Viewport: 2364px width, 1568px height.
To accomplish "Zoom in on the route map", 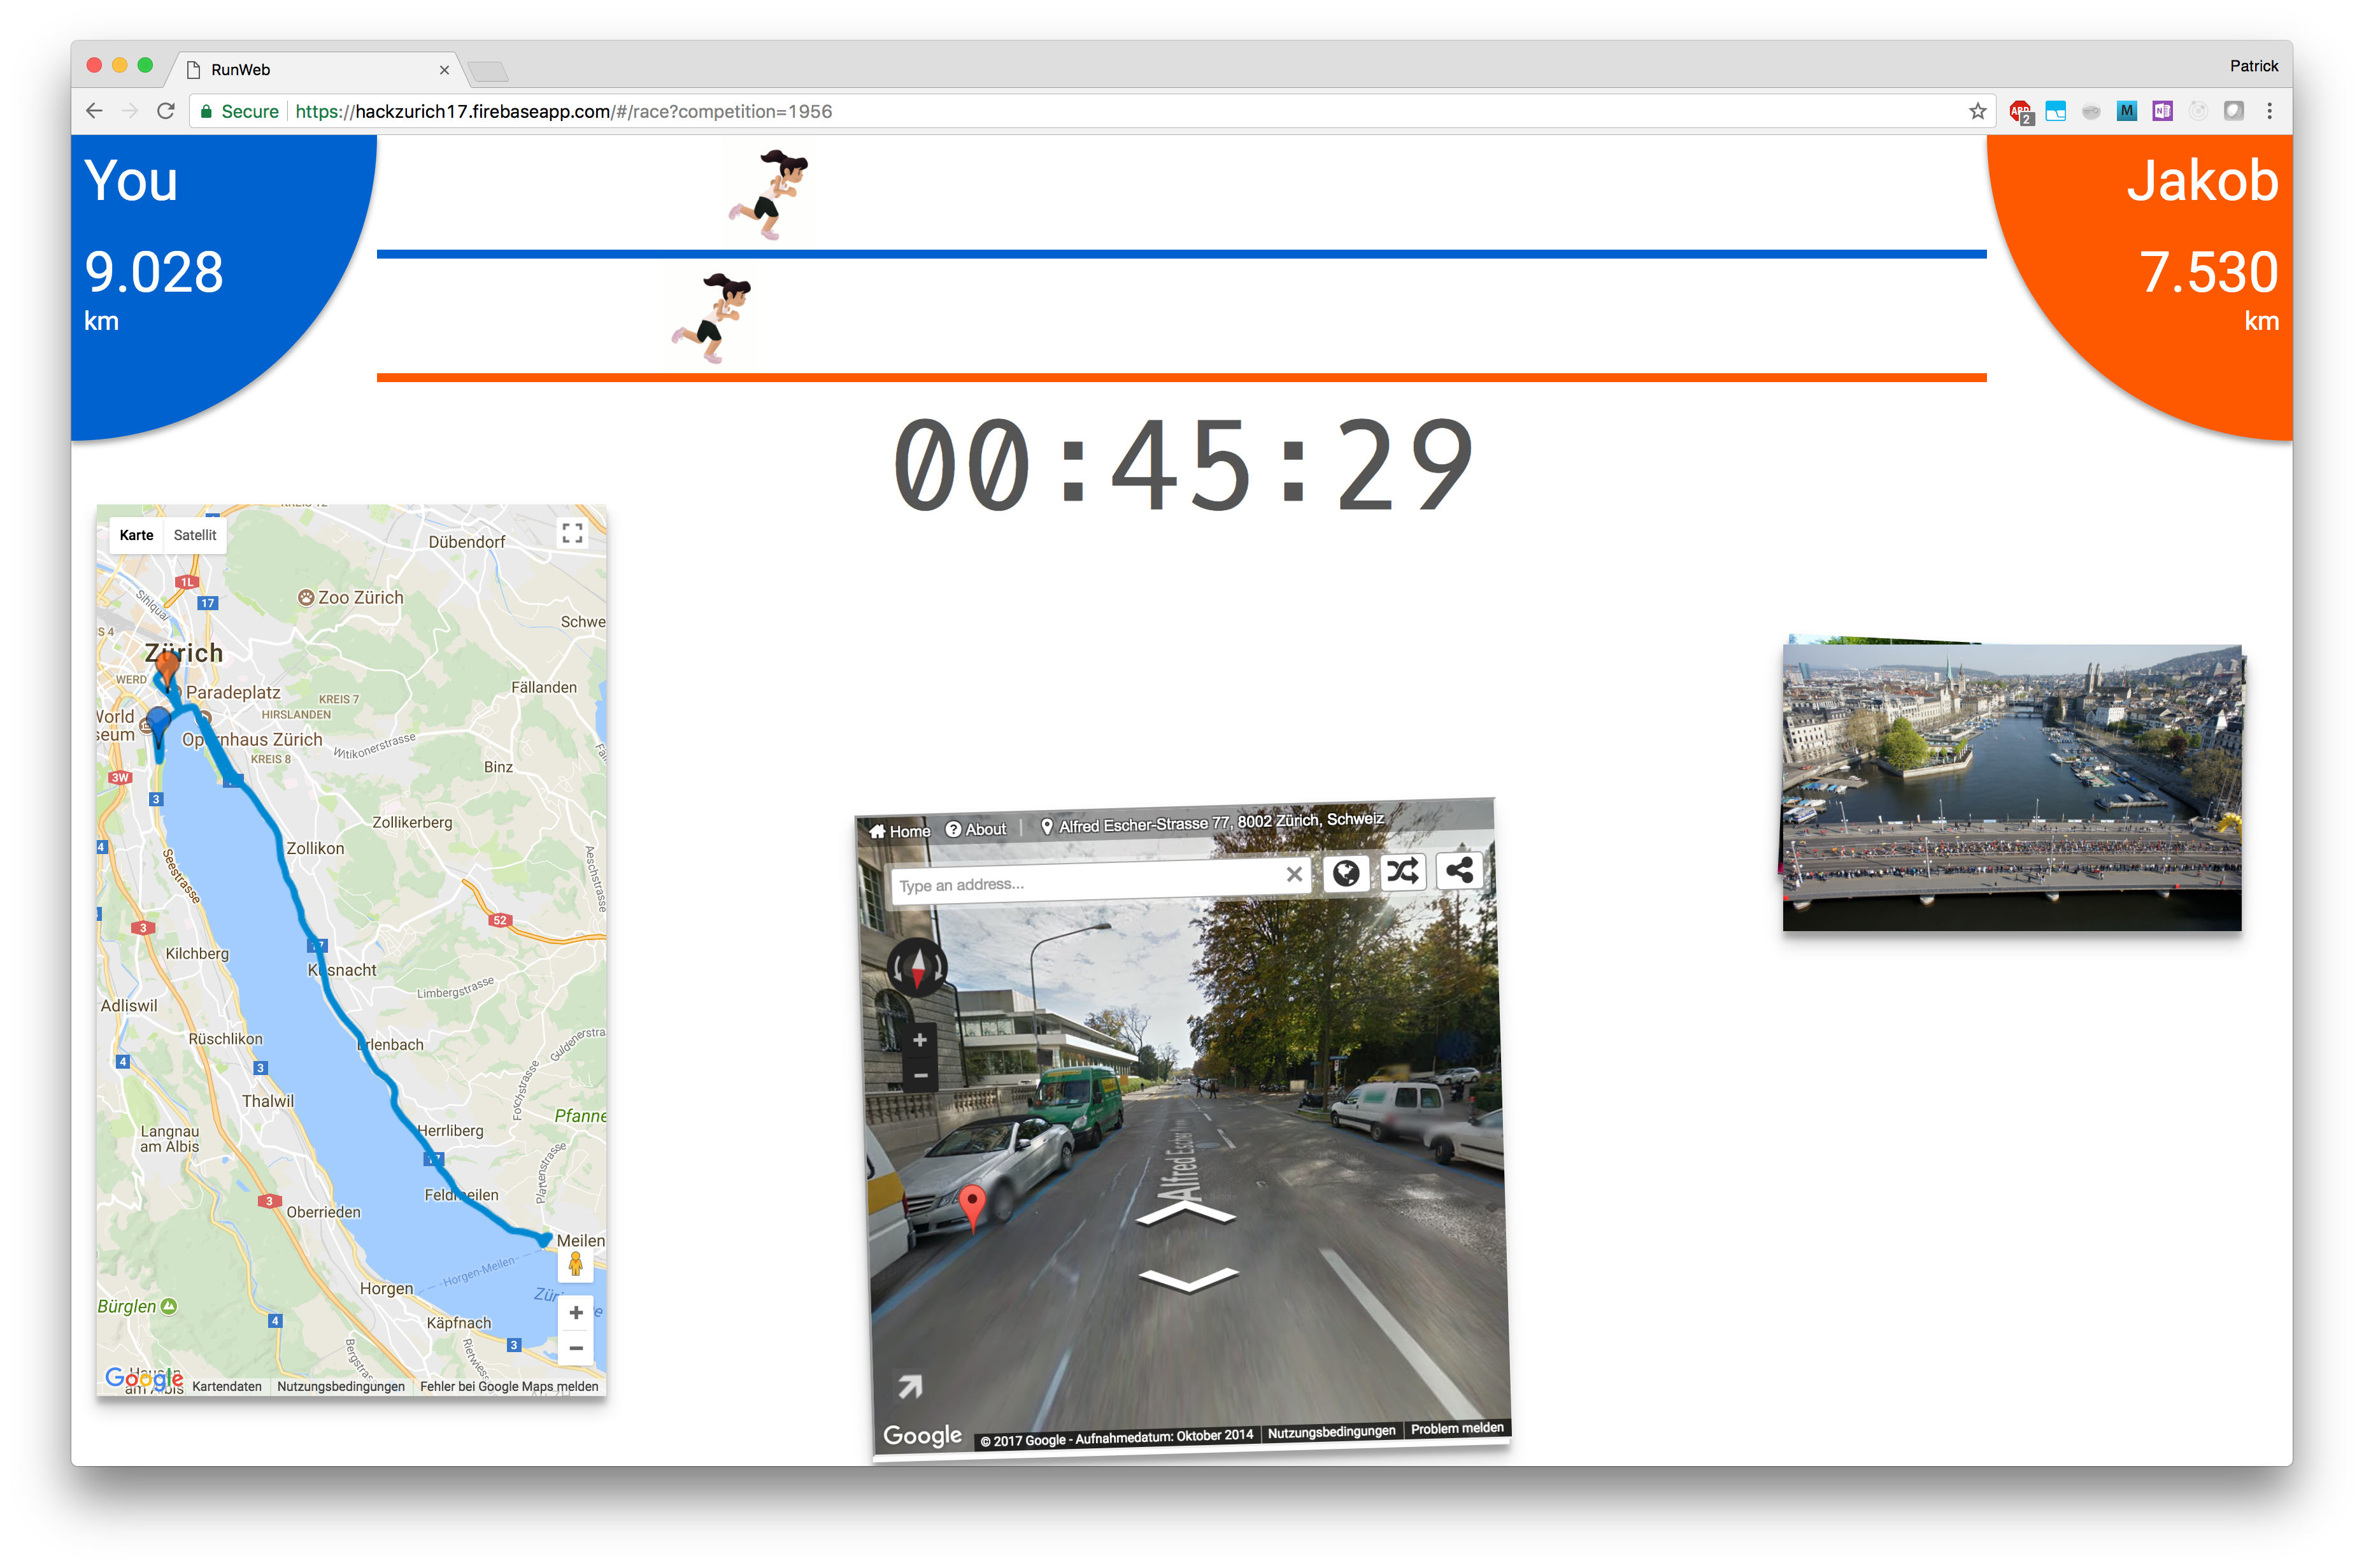I will pos(576,1312).
